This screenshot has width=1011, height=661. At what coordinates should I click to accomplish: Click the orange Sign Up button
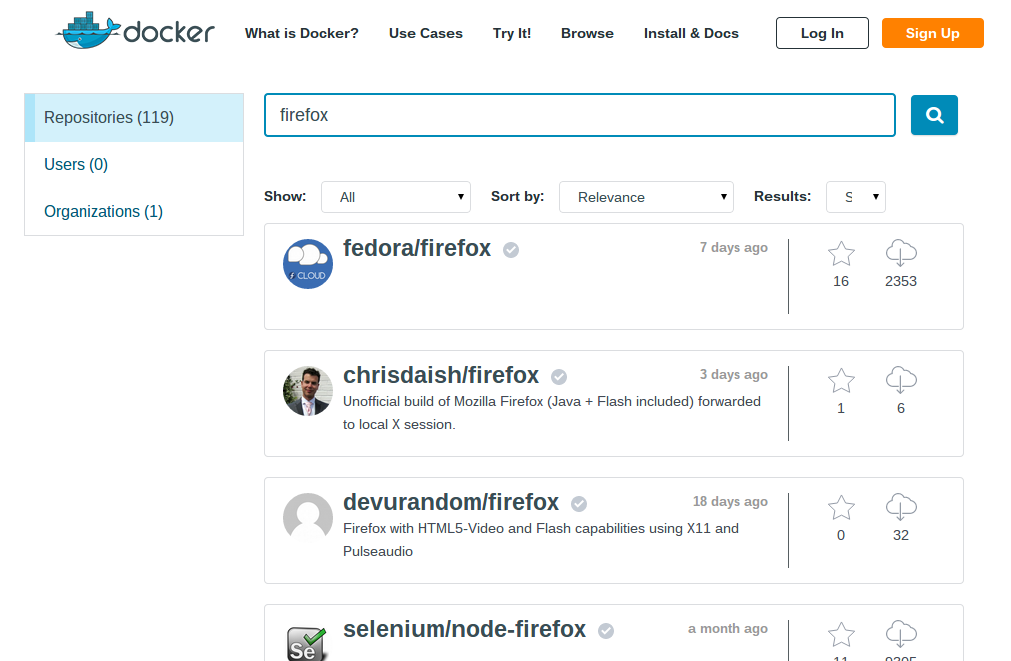[x=932, y=33]
